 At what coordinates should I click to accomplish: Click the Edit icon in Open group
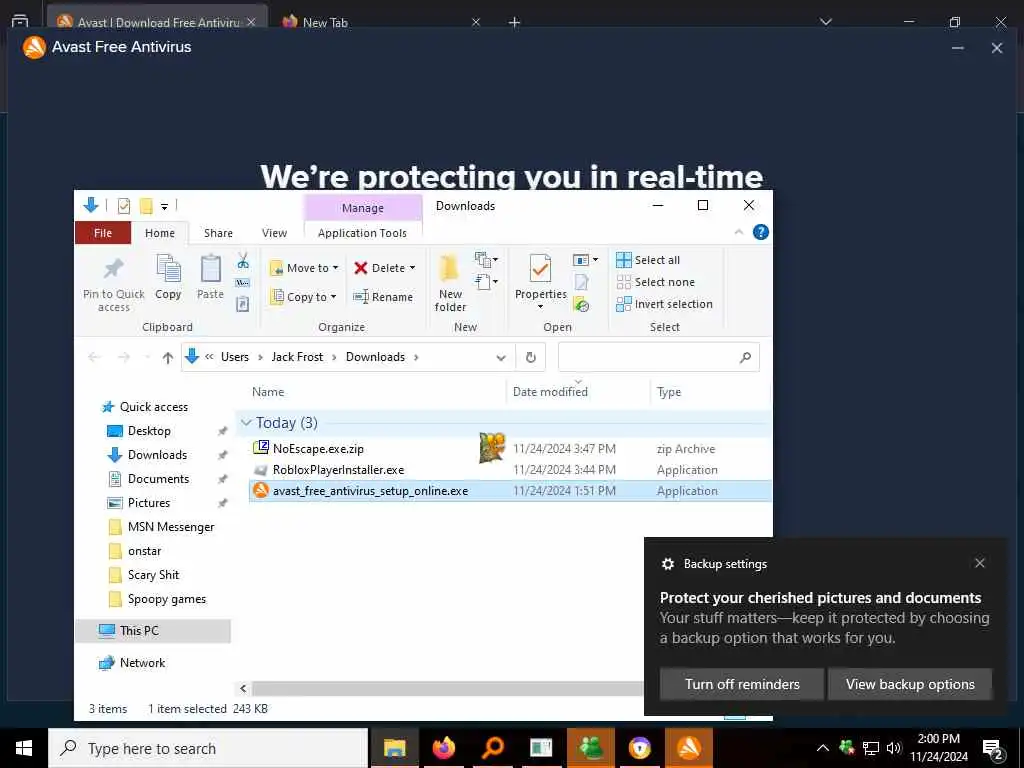581,282
